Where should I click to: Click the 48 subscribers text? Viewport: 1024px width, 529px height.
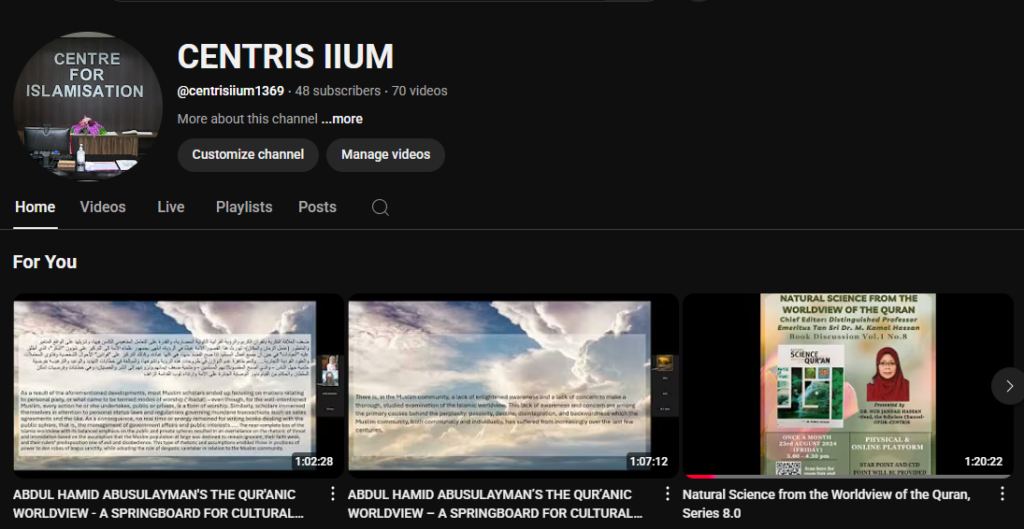[338, 91]
